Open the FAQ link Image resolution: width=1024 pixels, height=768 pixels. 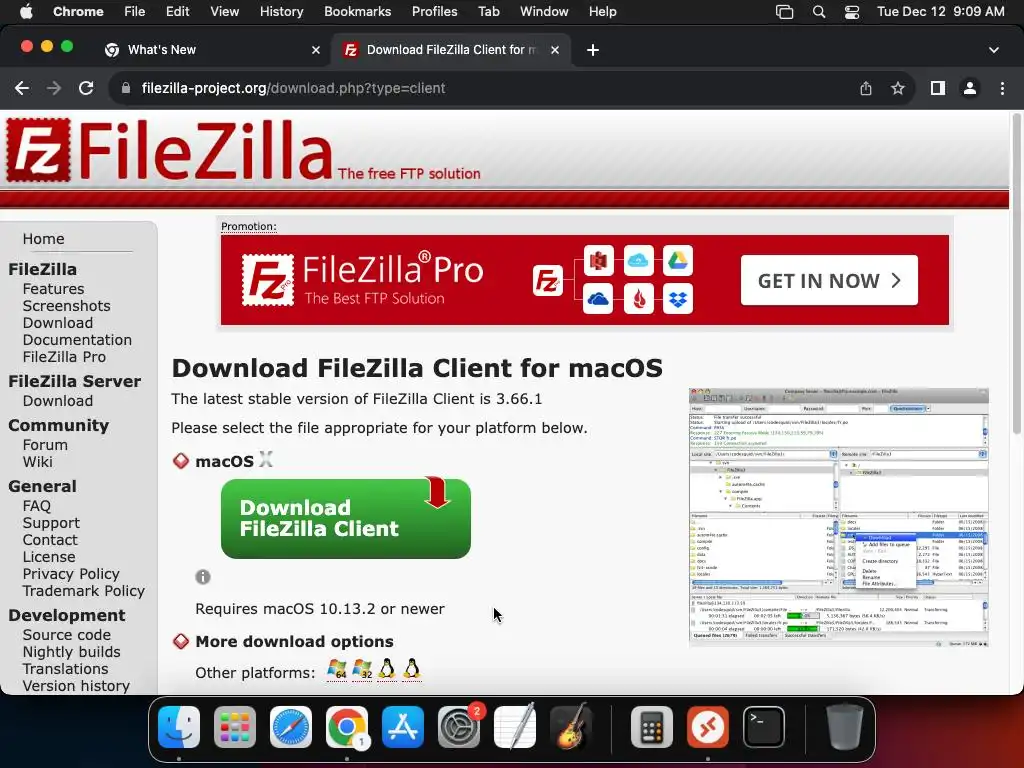click(37, 506)
